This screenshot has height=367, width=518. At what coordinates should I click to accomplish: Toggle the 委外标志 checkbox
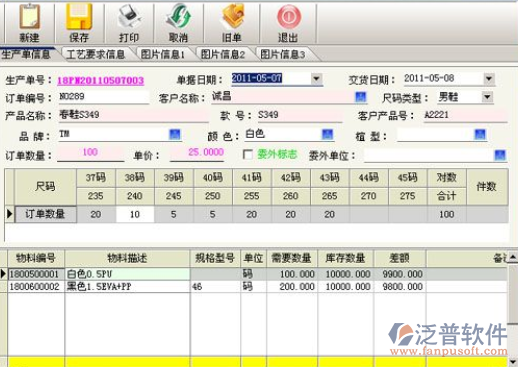point(248,154)
